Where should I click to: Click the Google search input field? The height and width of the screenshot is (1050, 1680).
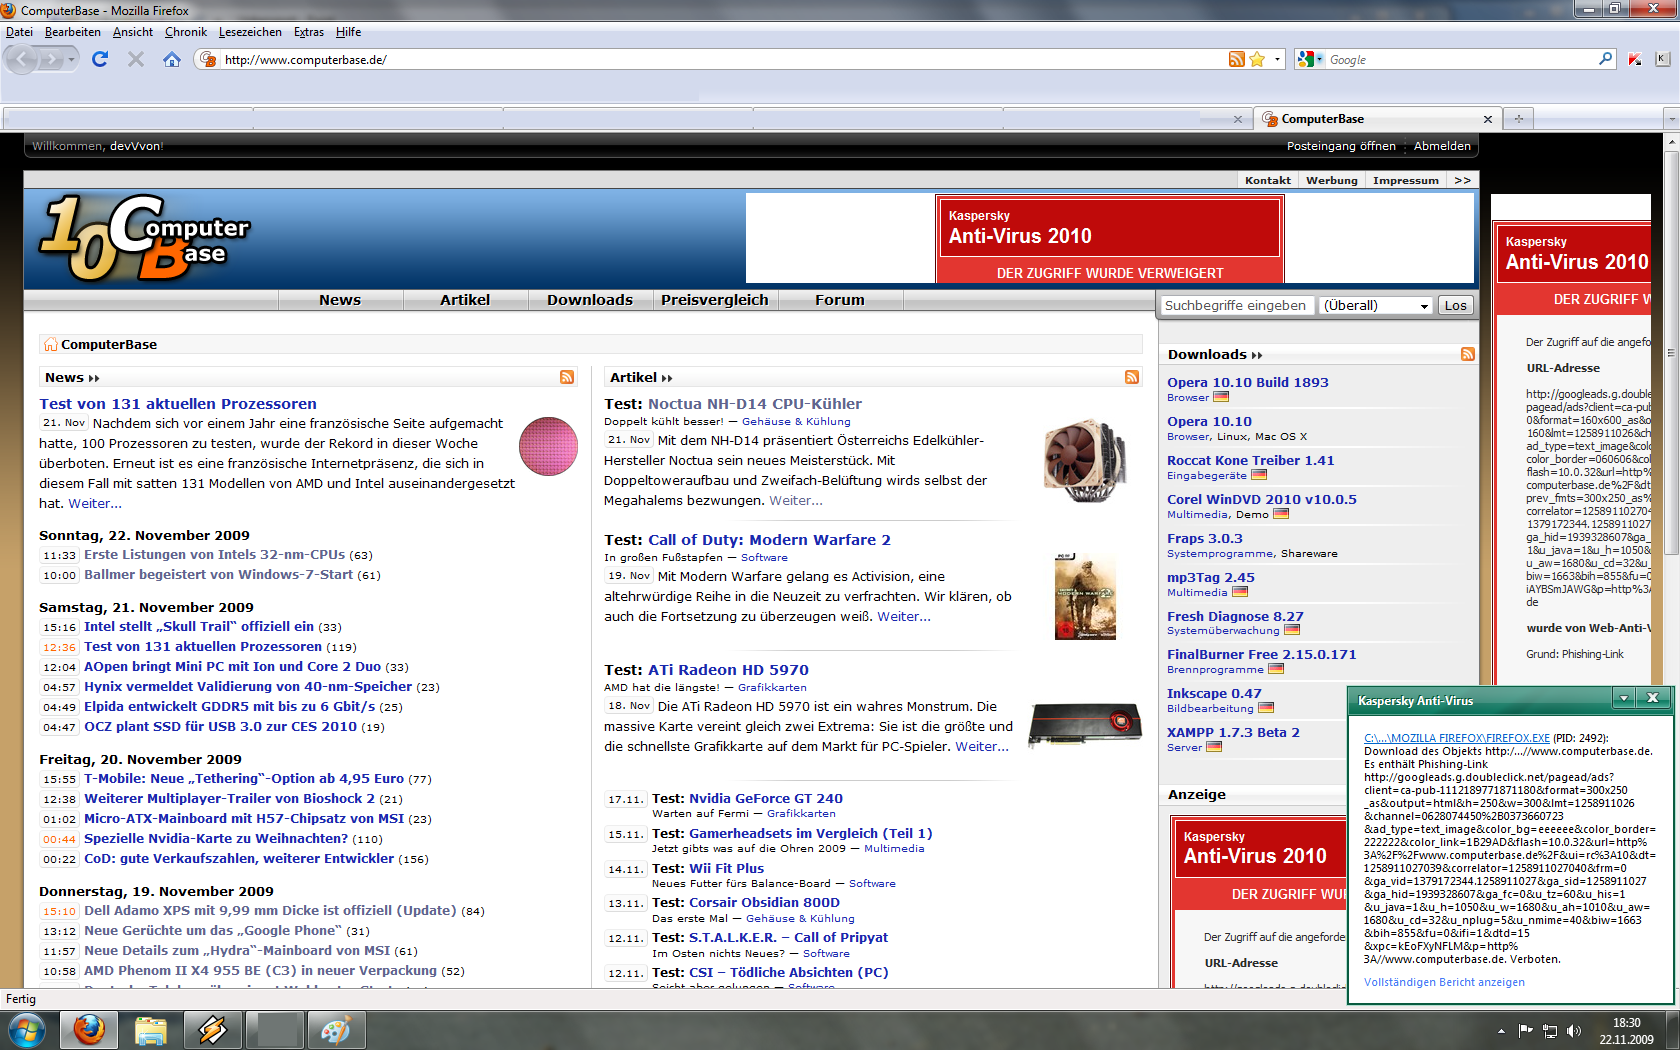pos(1460,59)
